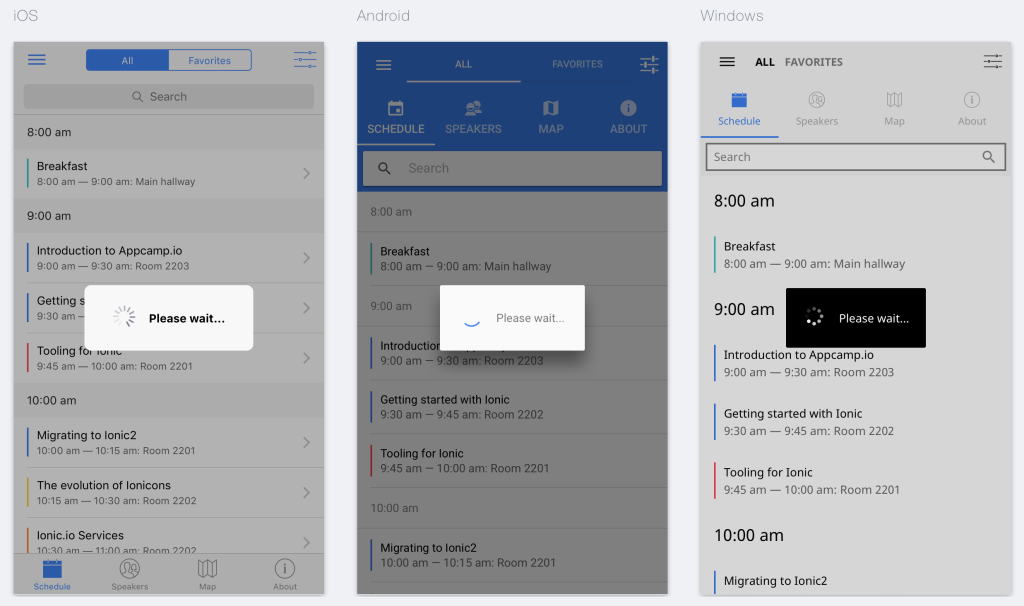
Task: Open Ionic.io Services chevron in iOS
Action: 306,542
